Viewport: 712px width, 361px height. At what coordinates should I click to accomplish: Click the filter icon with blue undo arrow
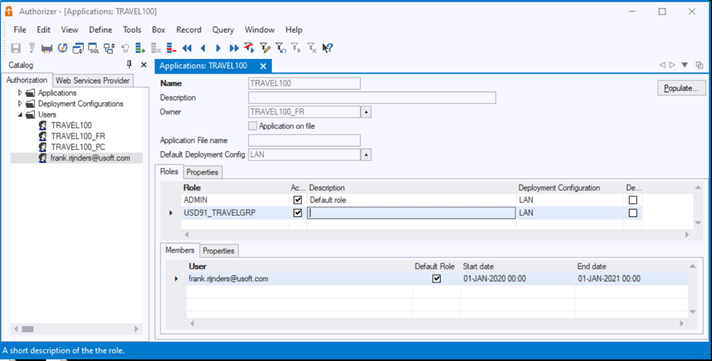pyautogui.click(x=281, y=48)
